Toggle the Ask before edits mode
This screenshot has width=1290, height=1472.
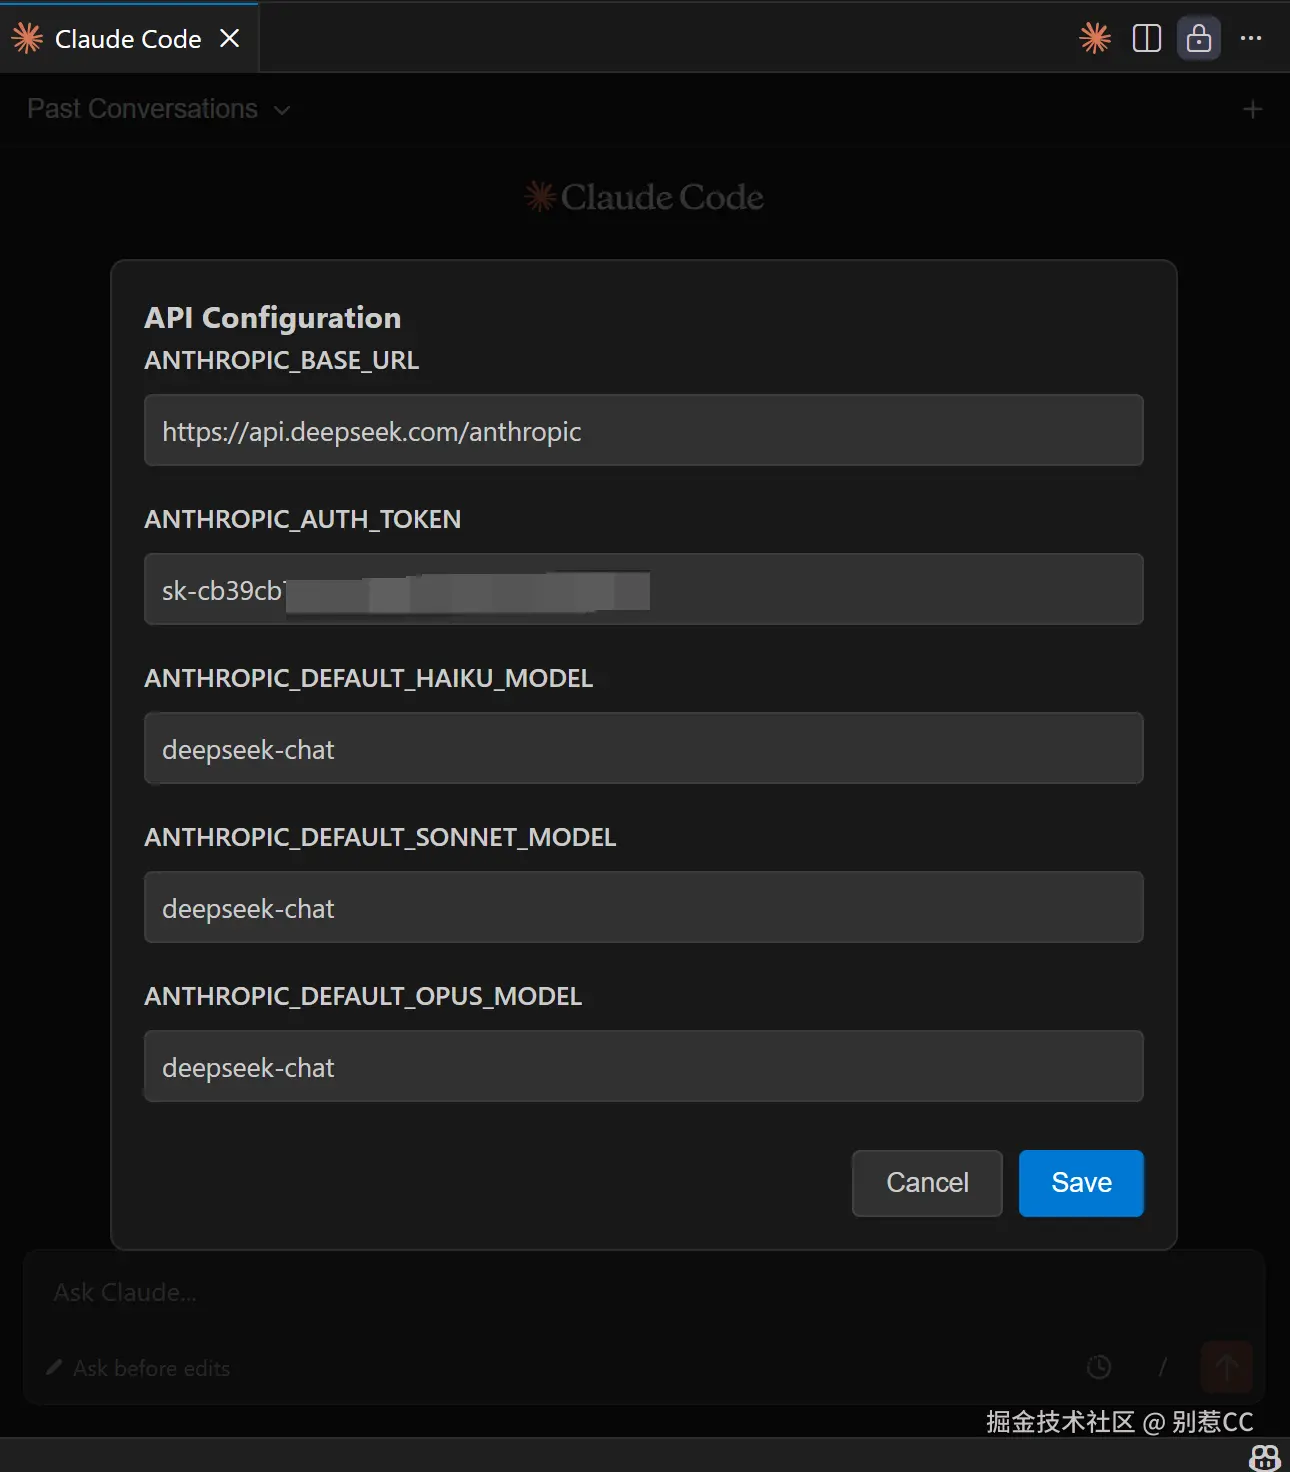coord(140,1368)
